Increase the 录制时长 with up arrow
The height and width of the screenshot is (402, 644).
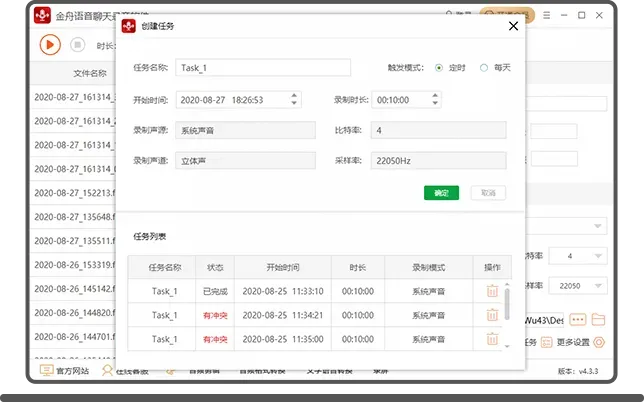(x=435, y=96)
